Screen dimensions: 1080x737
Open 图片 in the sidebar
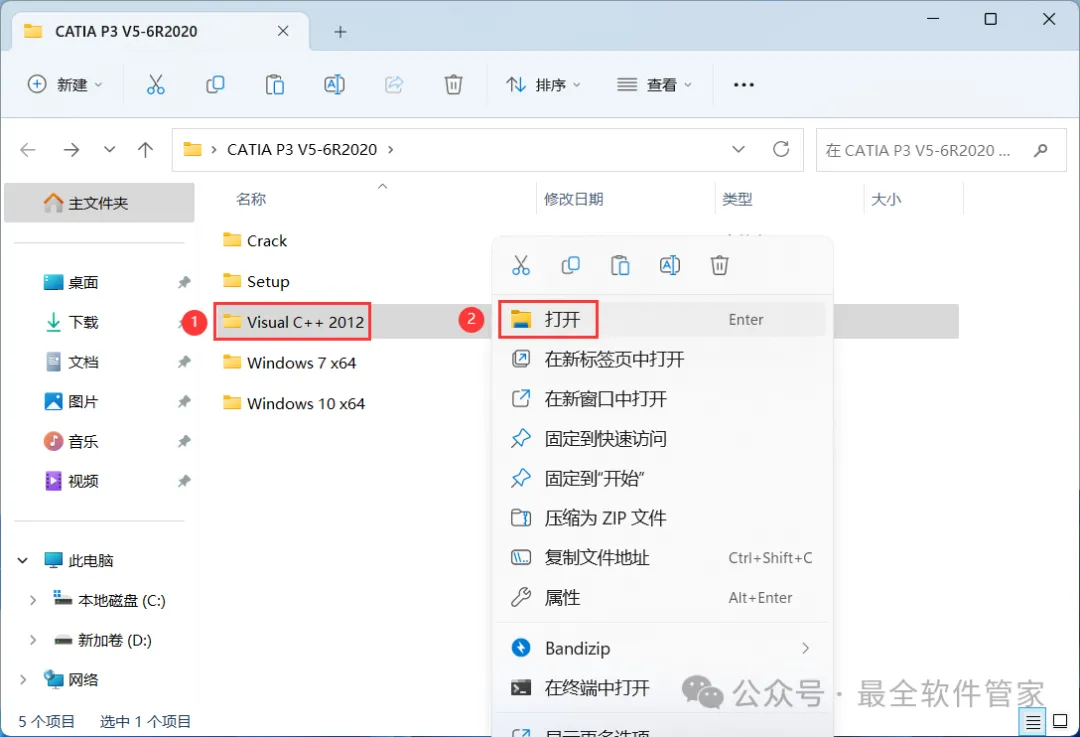[x=83, y=402]
